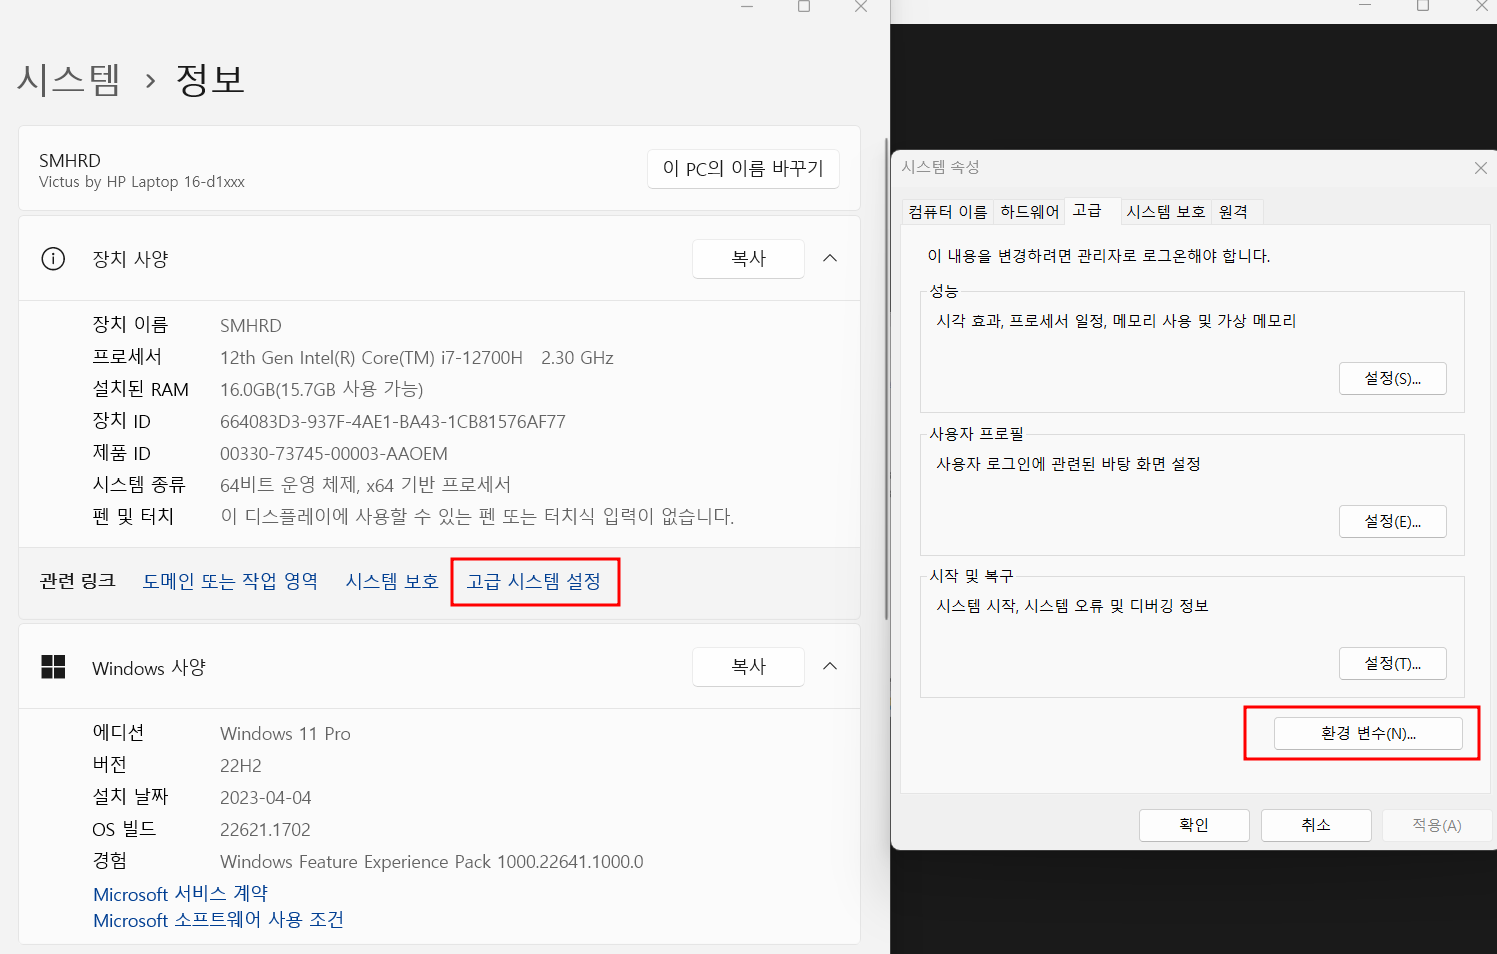The image size is (1497, 954).
Task: Maximize the Settings window
Action: pos(804,6)
